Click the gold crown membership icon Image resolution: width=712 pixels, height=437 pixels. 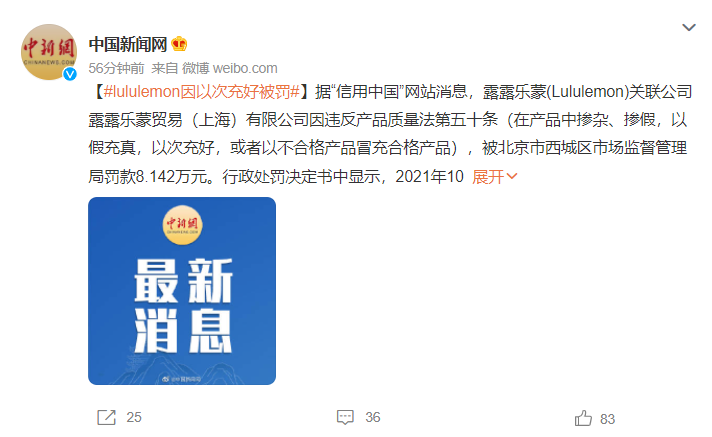(x=179, y=44)
